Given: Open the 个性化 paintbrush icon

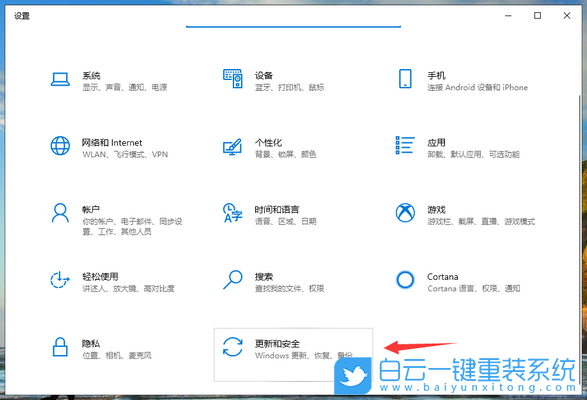Looking at the screenshot, I should click(232, 146).
